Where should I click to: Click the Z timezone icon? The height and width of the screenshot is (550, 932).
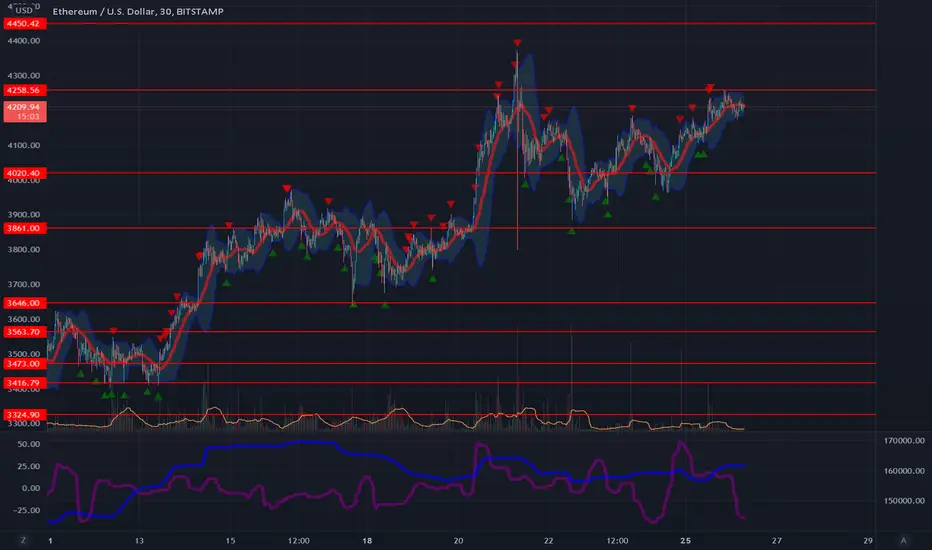pos(23,540)
